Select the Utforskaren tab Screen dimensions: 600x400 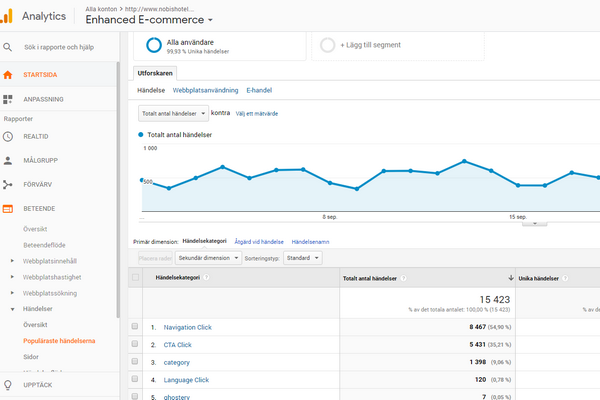tap(155, 73)
